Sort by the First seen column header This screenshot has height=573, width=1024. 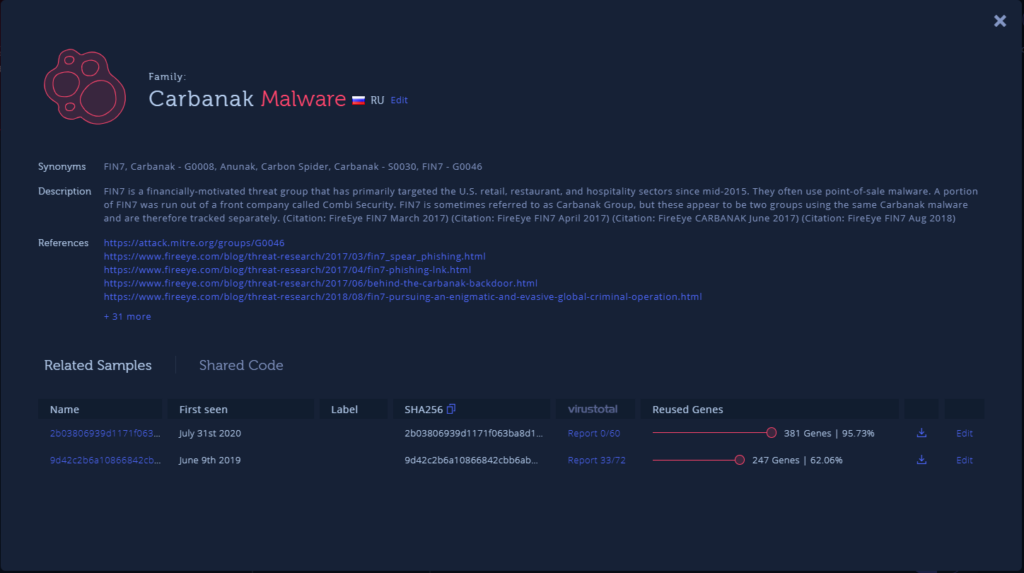pyautogui.click(x=204, y=409)
